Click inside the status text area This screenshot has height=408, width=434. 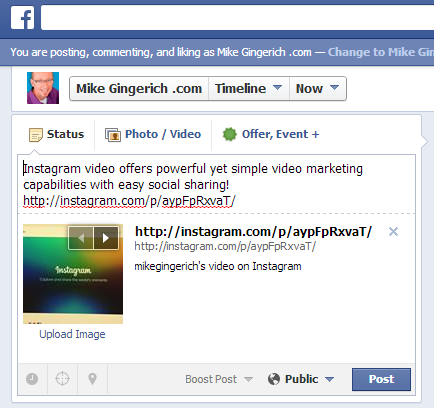coord(216,184)
